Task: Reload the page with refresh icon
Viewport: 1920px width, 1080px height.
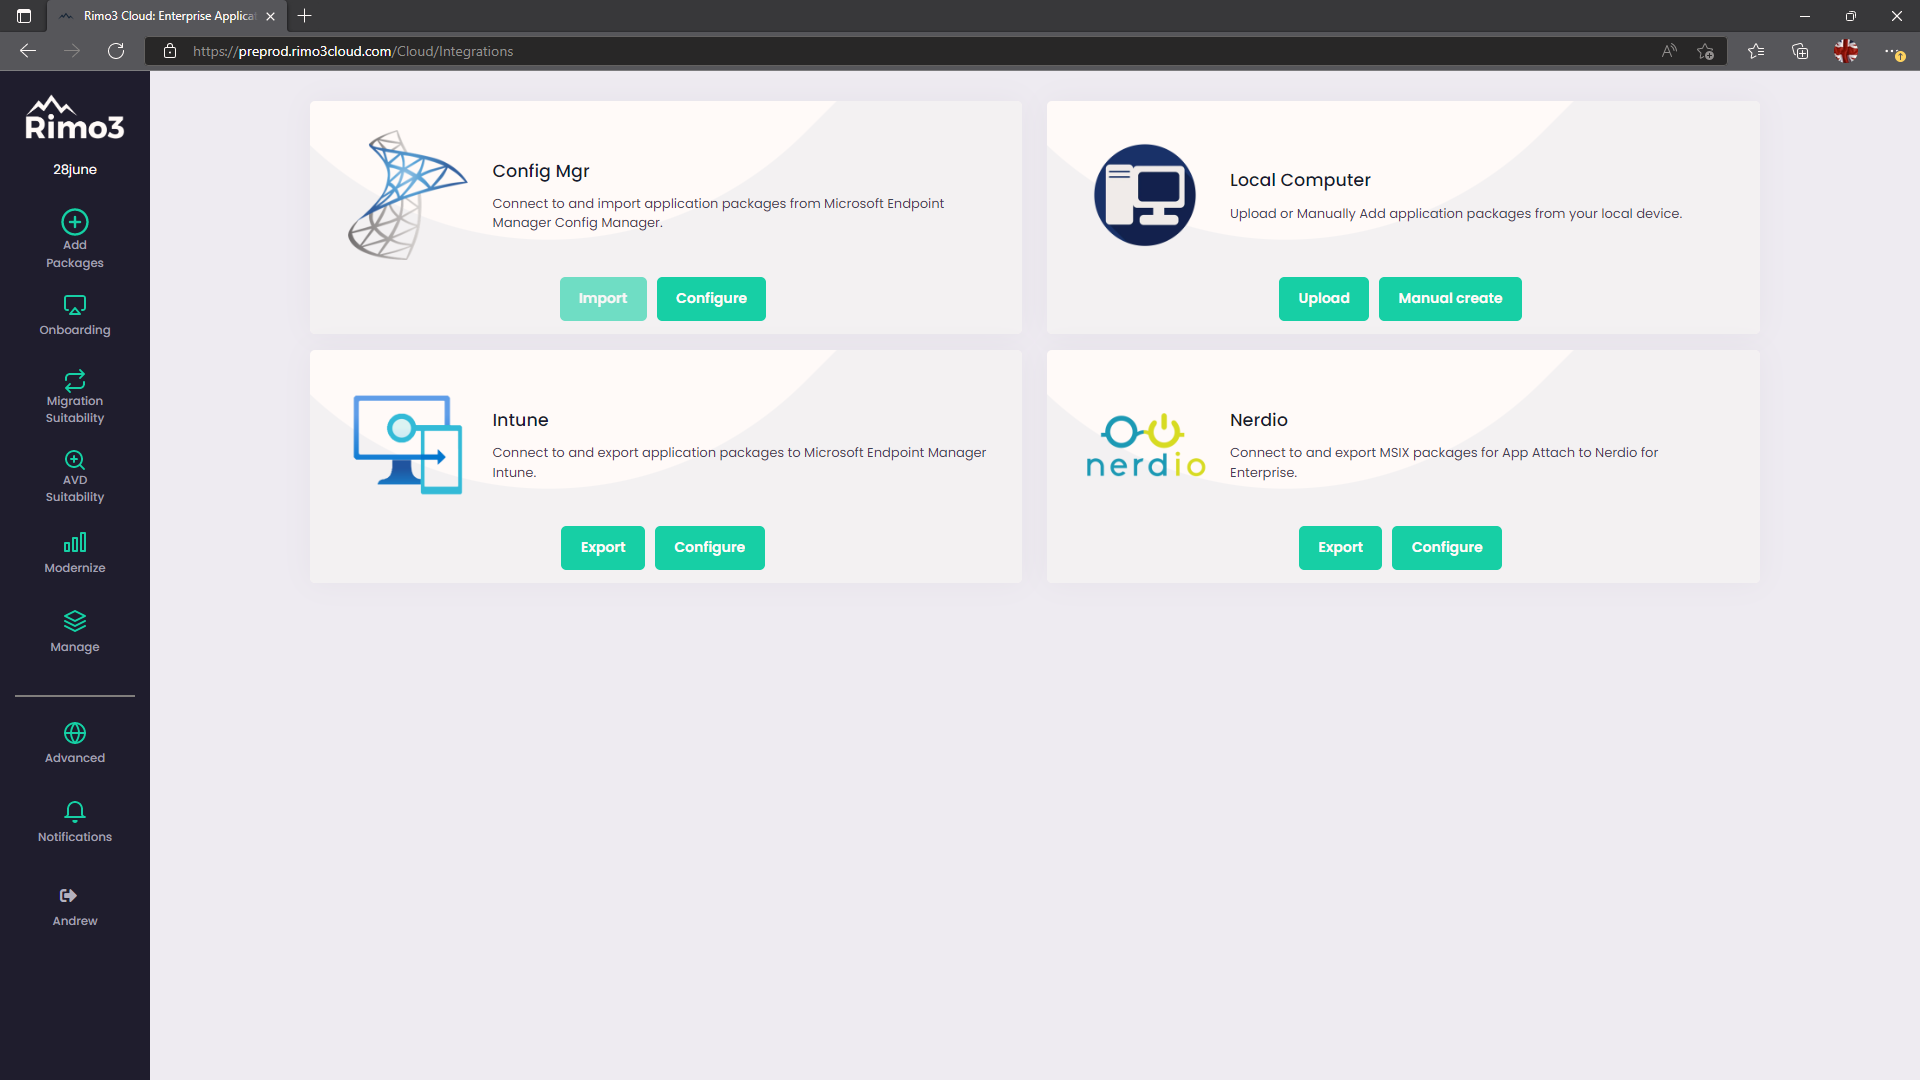Action: [116, 51]
